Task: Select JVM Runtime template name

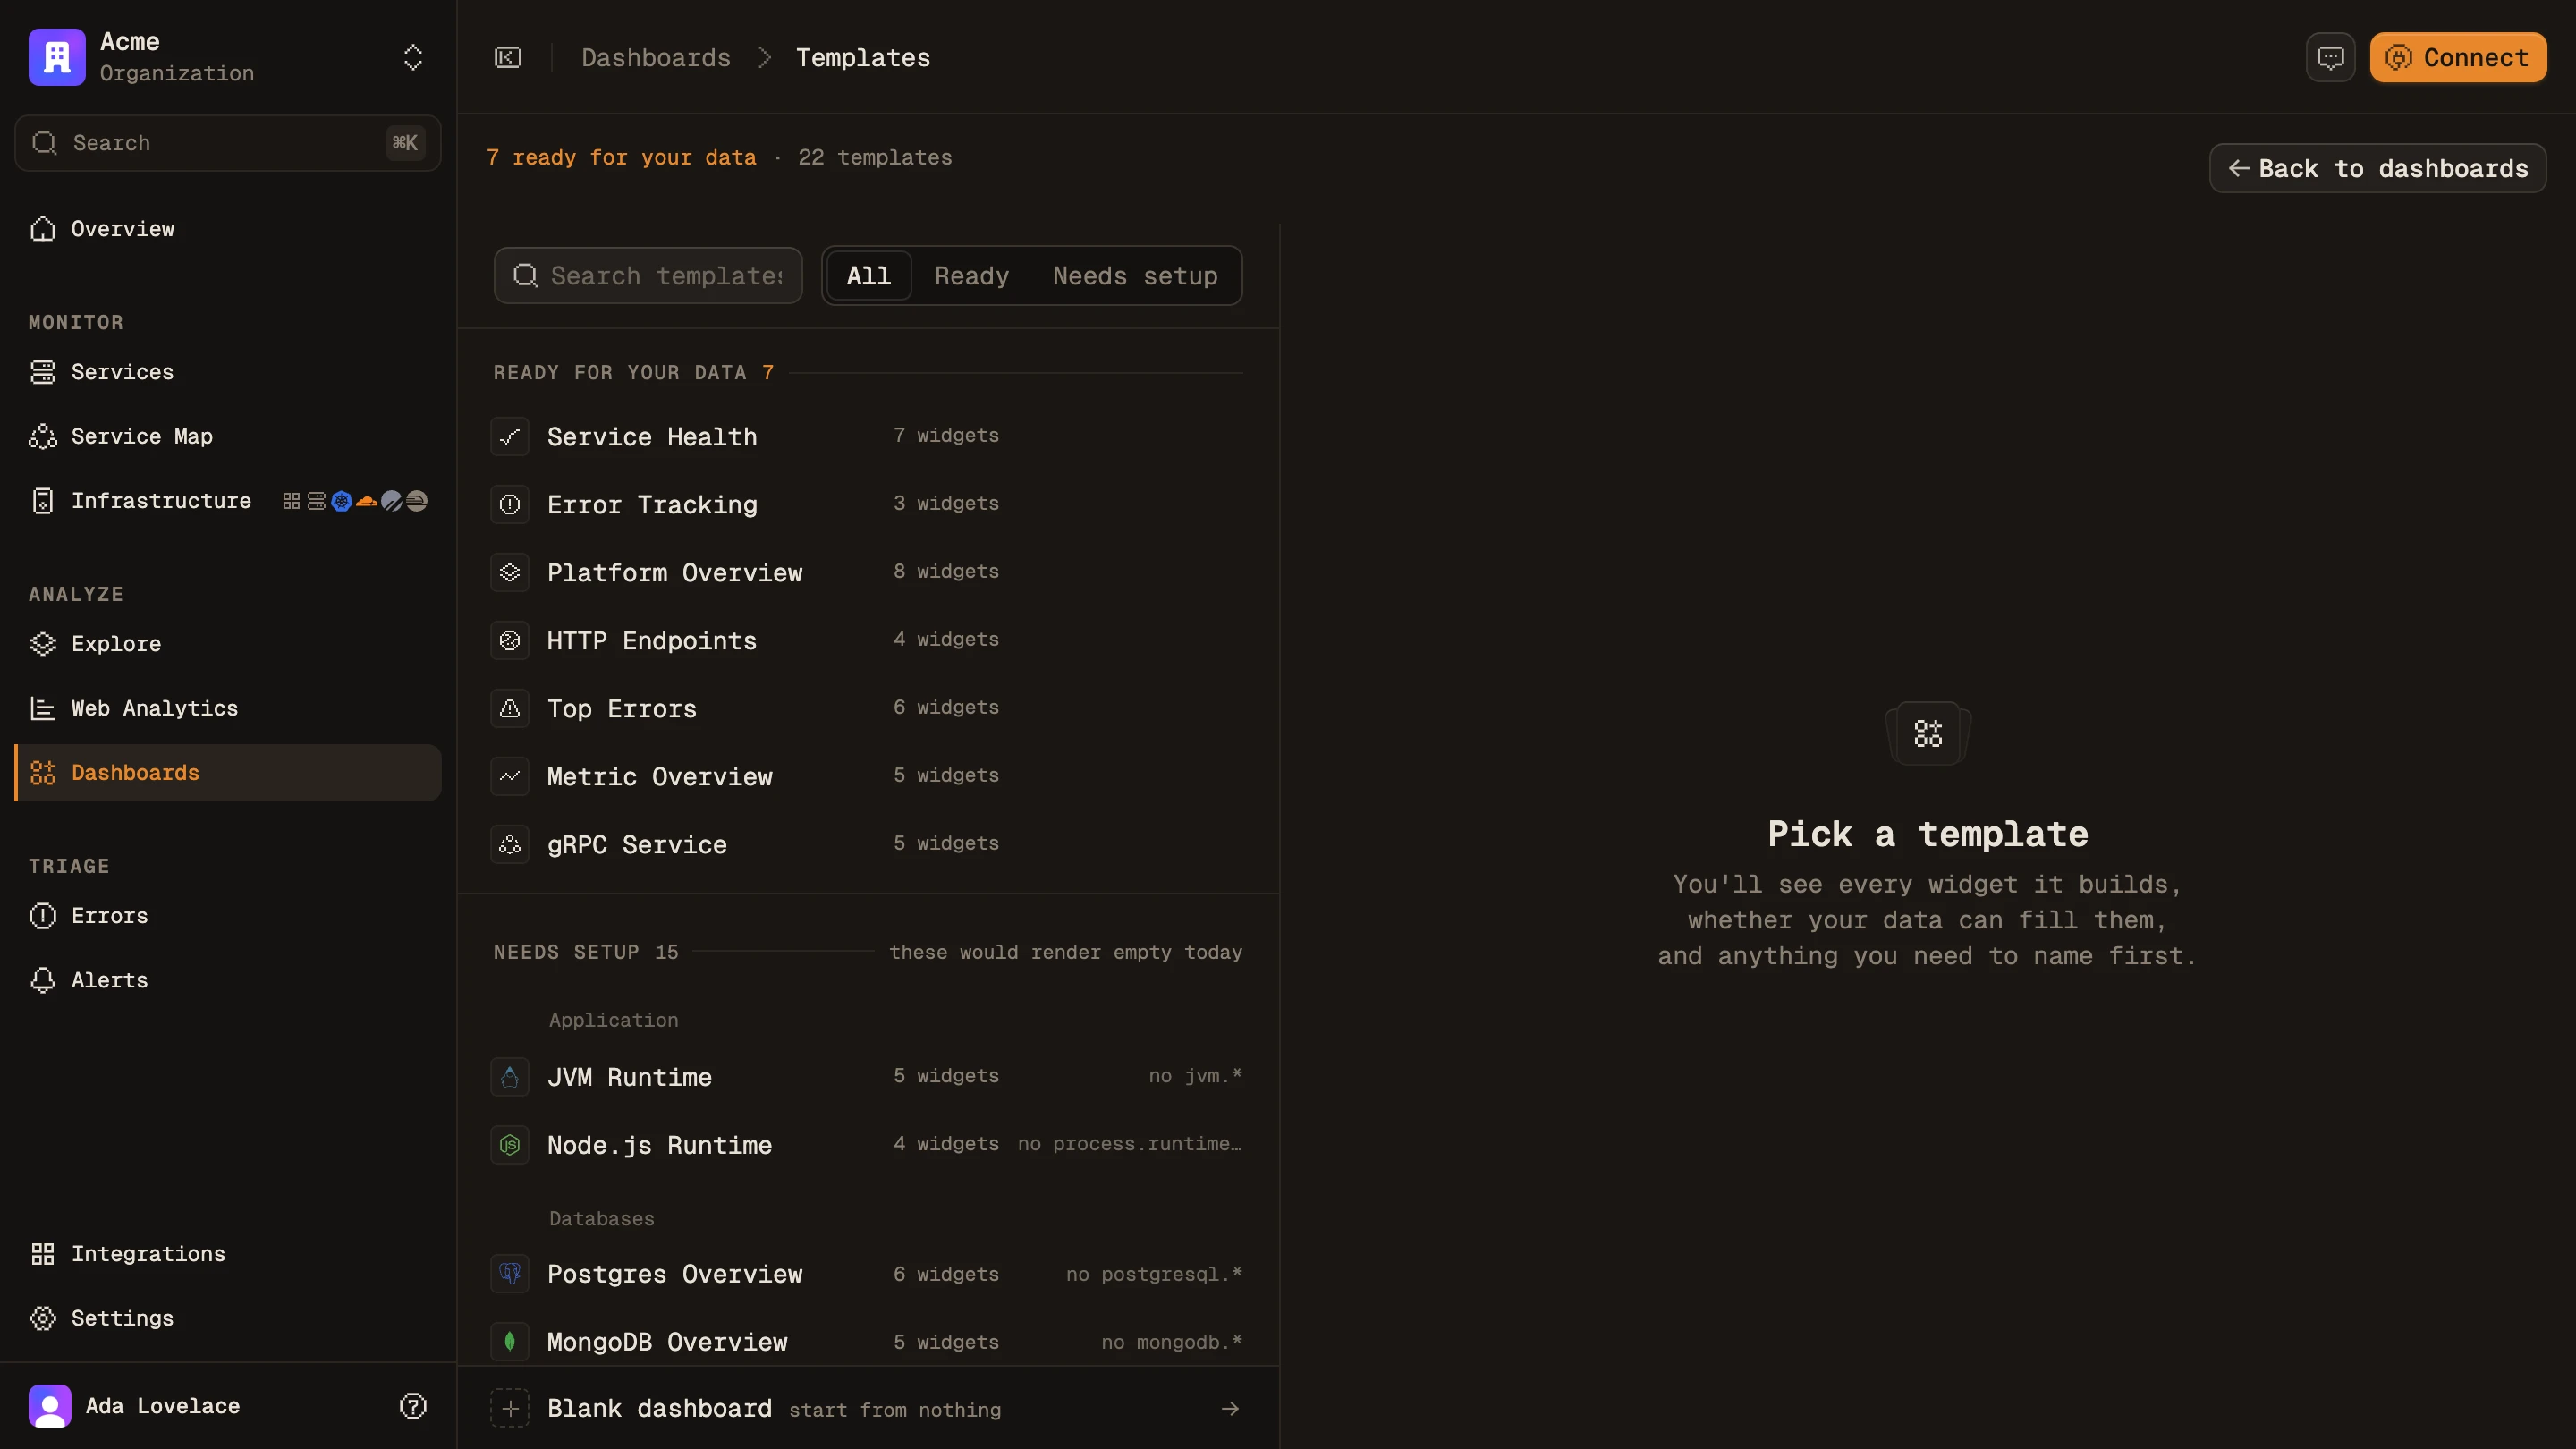Action: [630, 1077]
